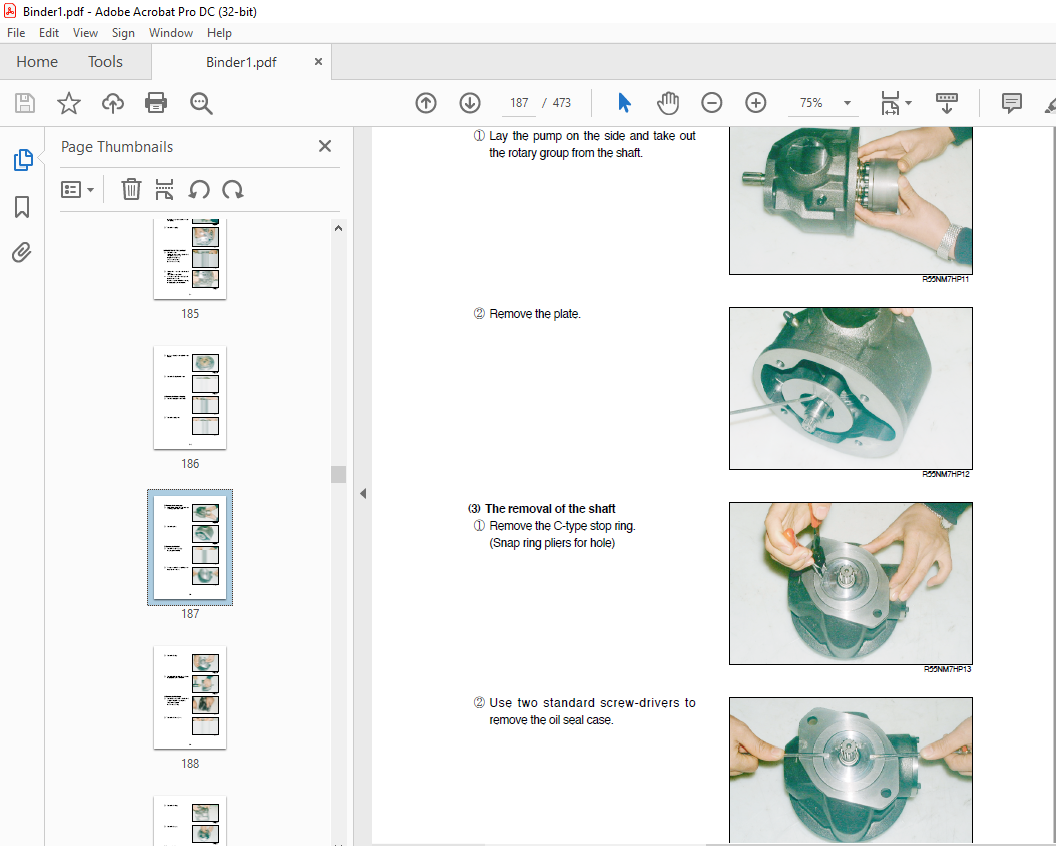Zoom out with the minus icon

pyautogui.click(x=711, y=103)
